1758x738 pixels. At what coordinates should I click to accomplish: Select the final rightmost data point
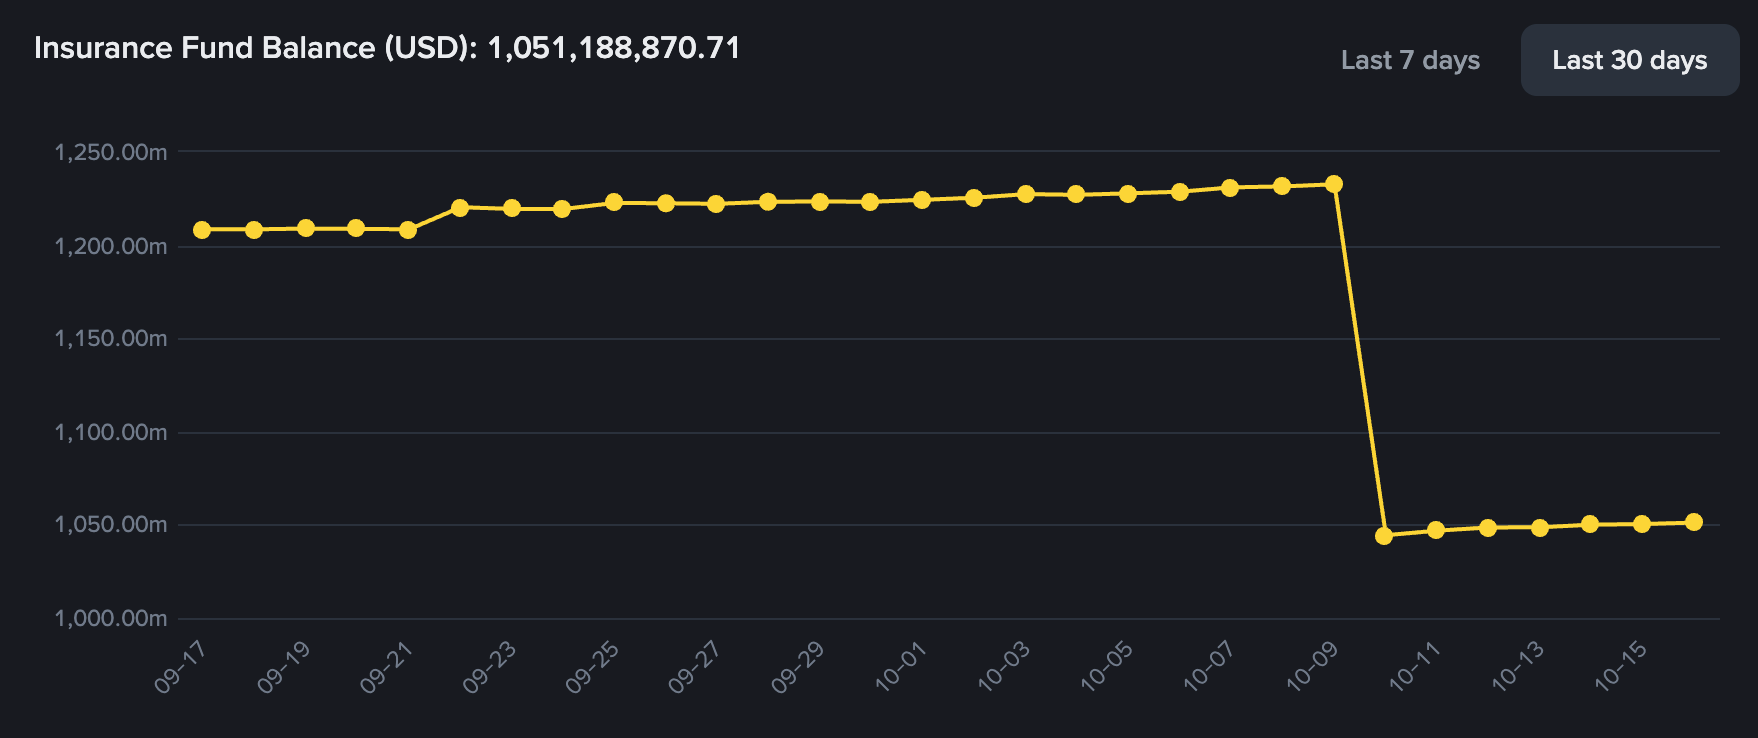click(1694, 522)
